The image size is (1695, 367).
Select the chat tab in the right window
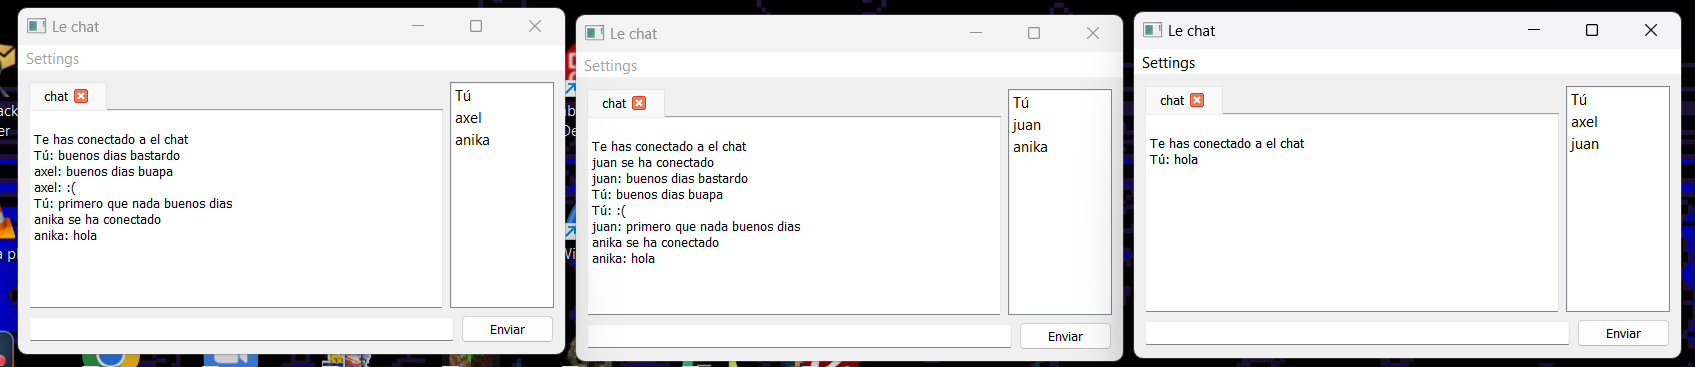[1172, 101]
